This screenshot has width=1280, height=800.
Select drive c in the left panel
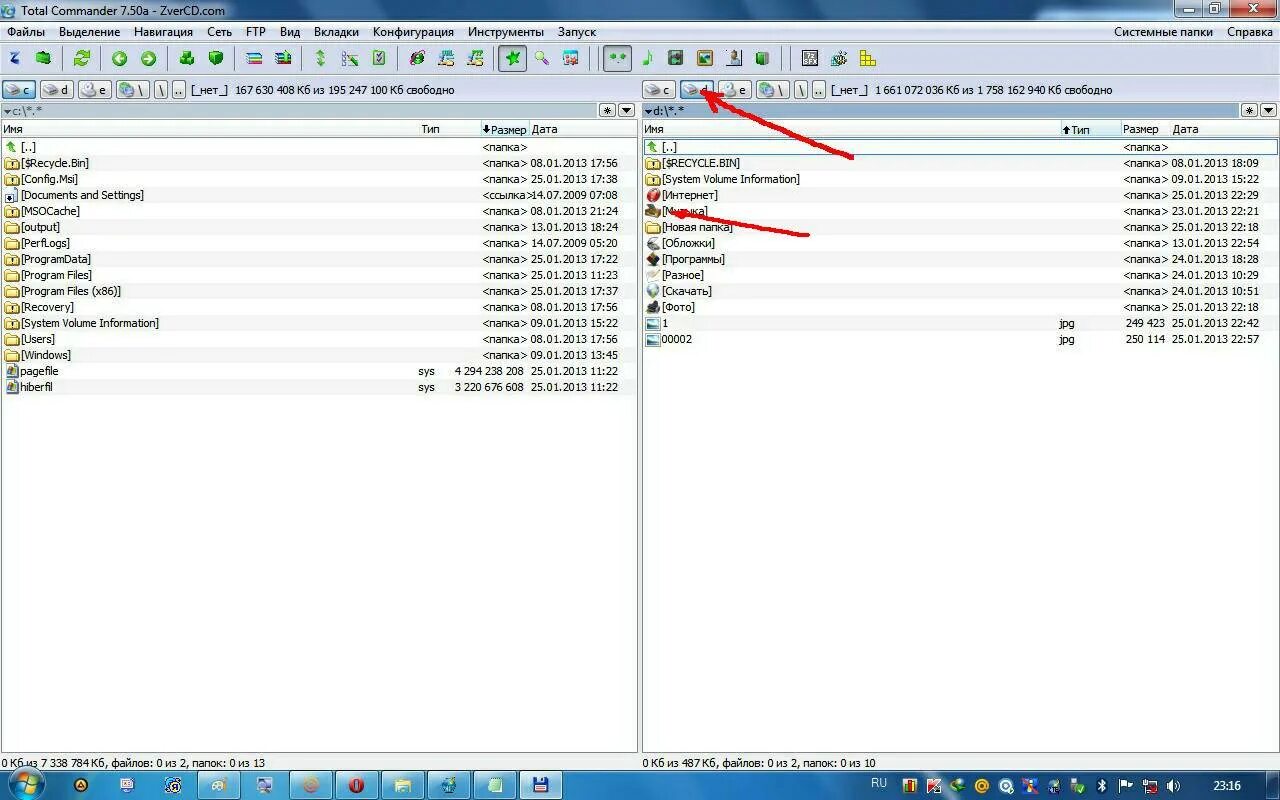19,90
